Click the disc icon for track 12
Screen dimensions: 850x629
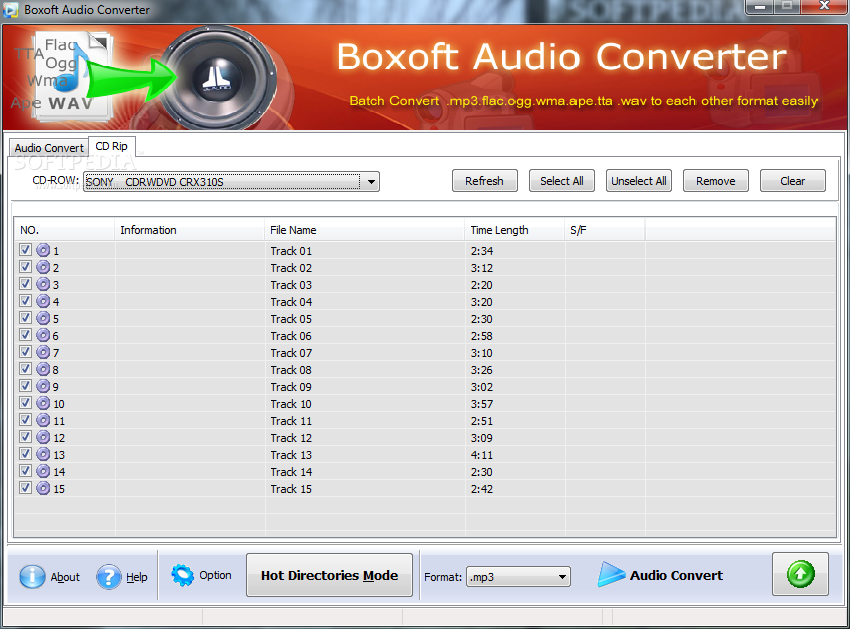click(x=43, y=437)
